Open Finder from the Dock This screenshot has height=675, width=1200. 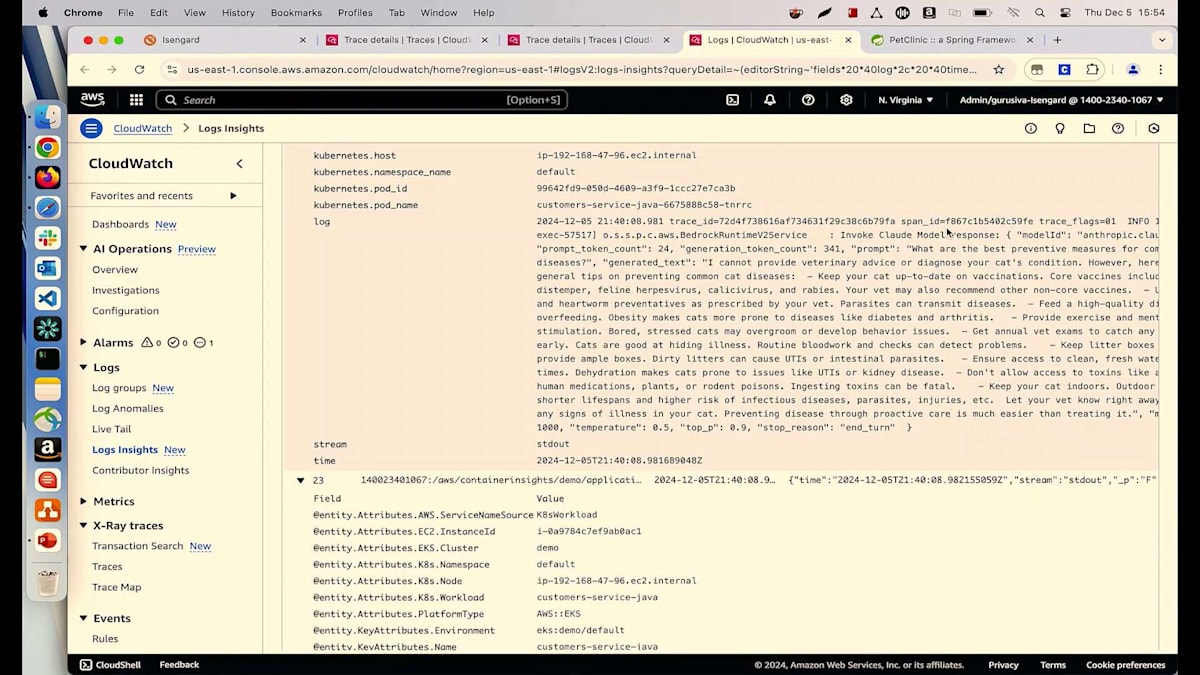pos(47,117)
